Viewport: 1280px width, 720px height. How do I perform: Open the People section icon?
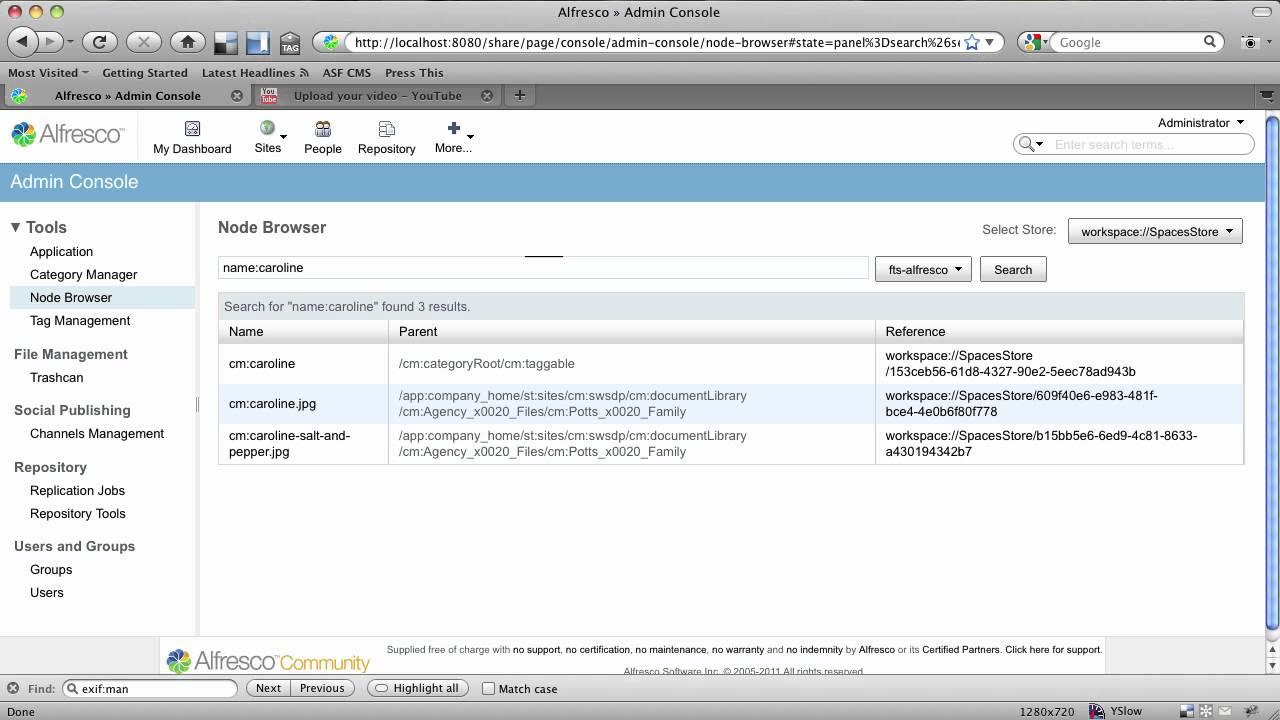click(x=322, y=129)
